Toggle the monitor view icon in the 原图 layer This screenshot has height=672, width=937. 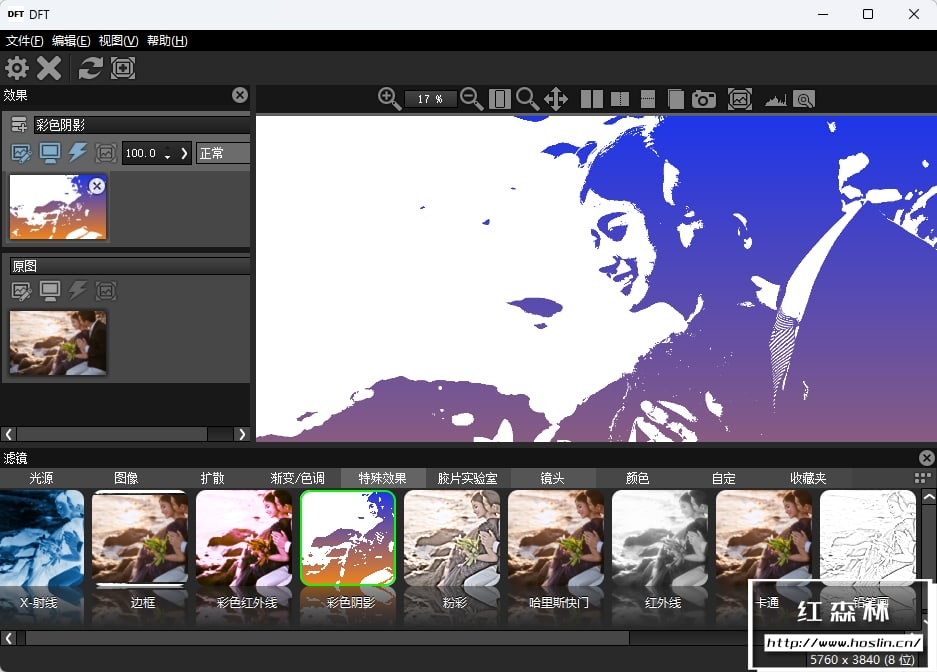(50, 291)
